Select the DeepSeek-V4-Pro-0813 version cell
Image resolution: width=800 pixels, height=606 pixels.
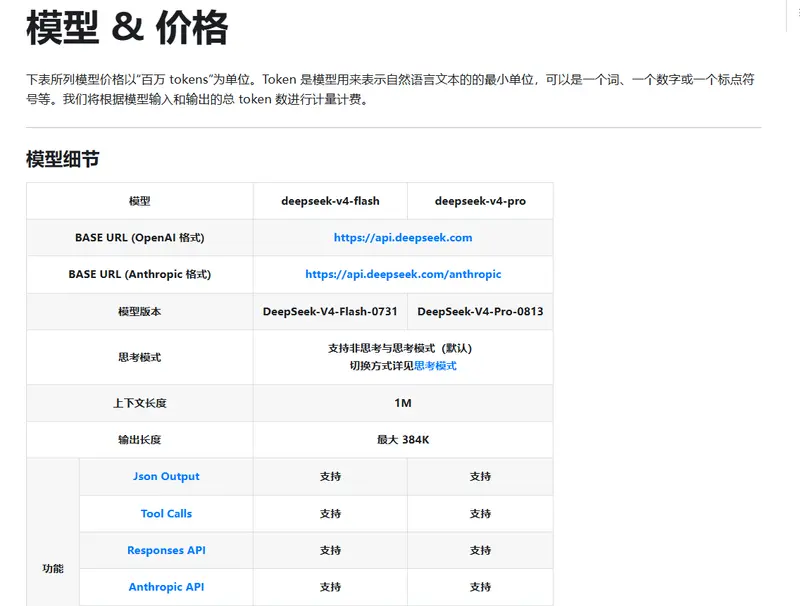coord(480,312)
